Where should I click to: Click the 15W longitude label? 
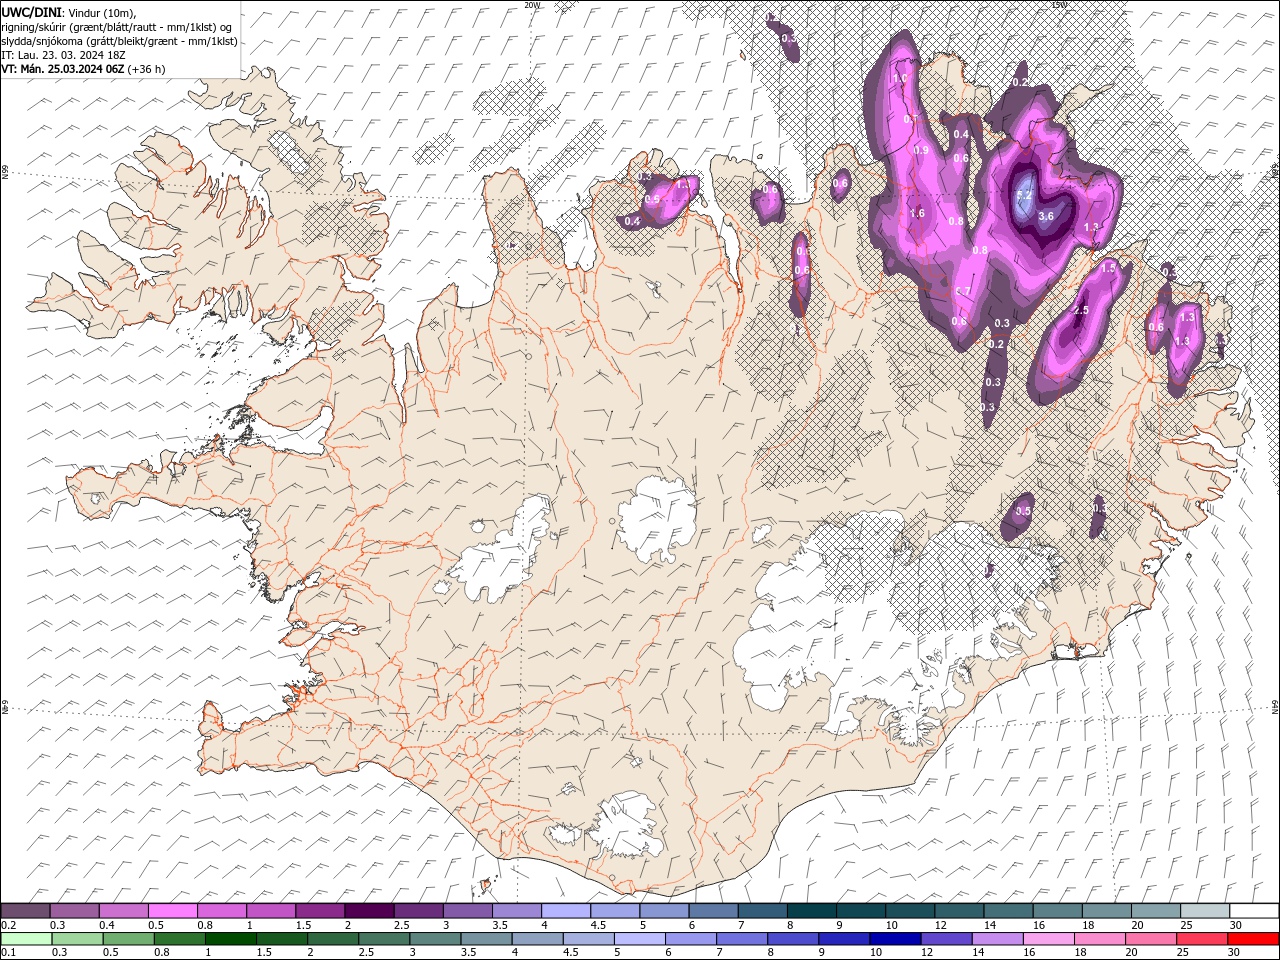[1058, 5]
